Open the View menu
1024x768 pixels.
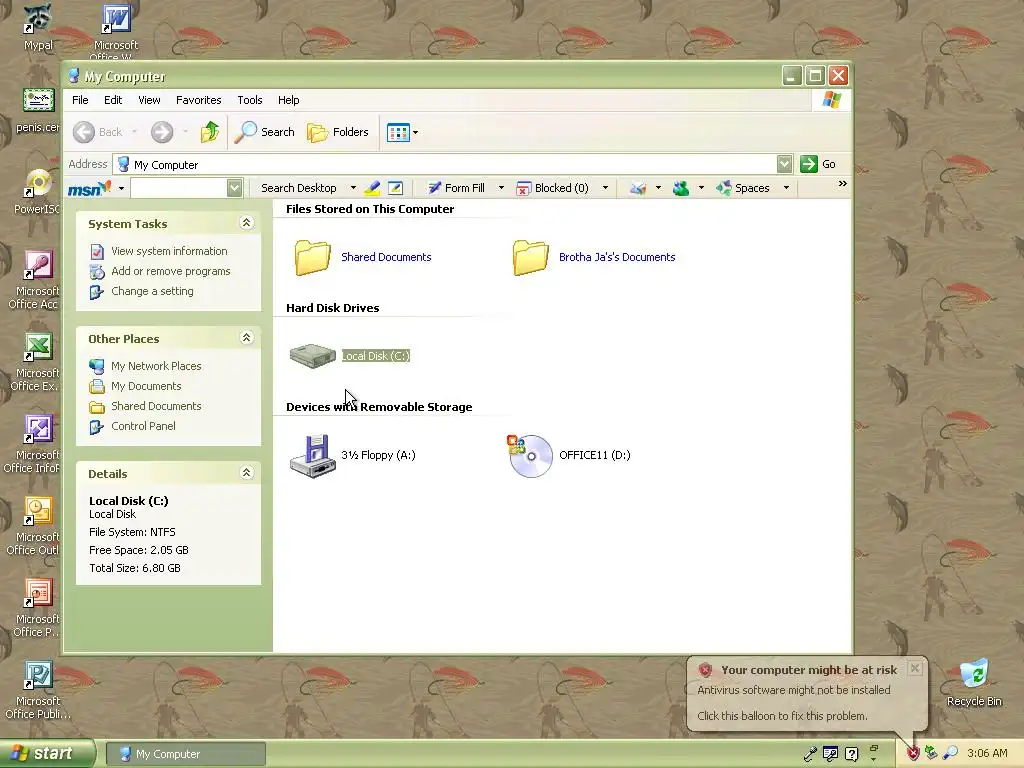pos(149,100)
